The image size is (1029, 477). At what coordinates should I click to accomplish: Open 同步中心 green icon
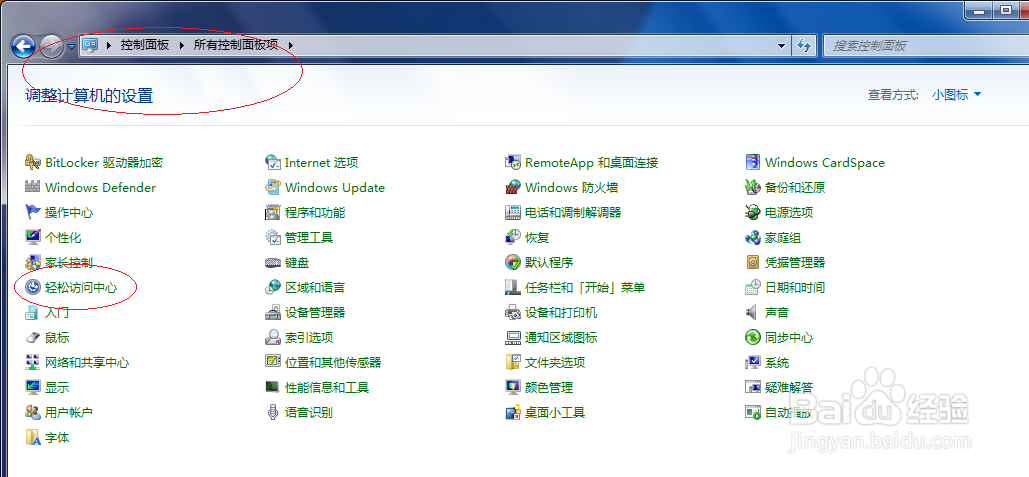pos(753,337)
